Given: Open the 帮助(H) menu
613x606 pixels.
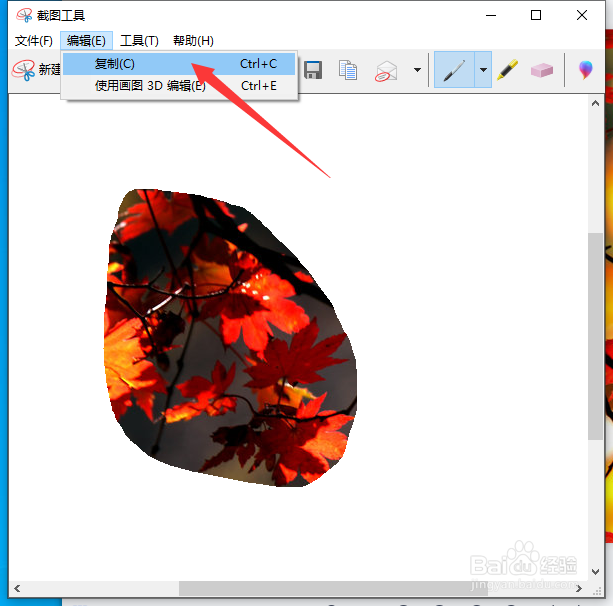Looking at the screenshot, I should tap(193, 41).
